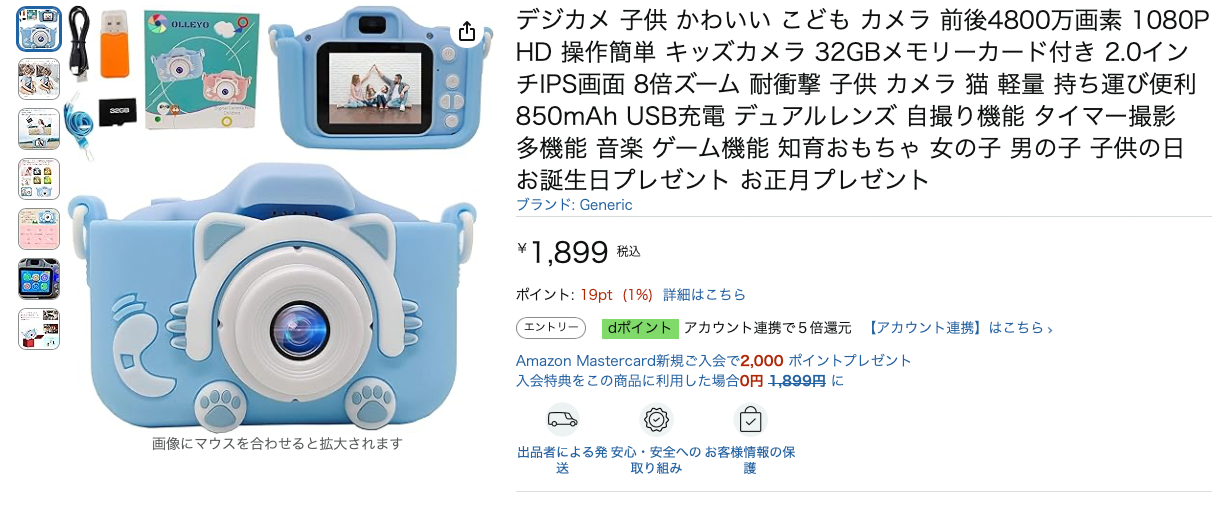Click the 詳細はこちら points detail link

[x=704, y=295]
